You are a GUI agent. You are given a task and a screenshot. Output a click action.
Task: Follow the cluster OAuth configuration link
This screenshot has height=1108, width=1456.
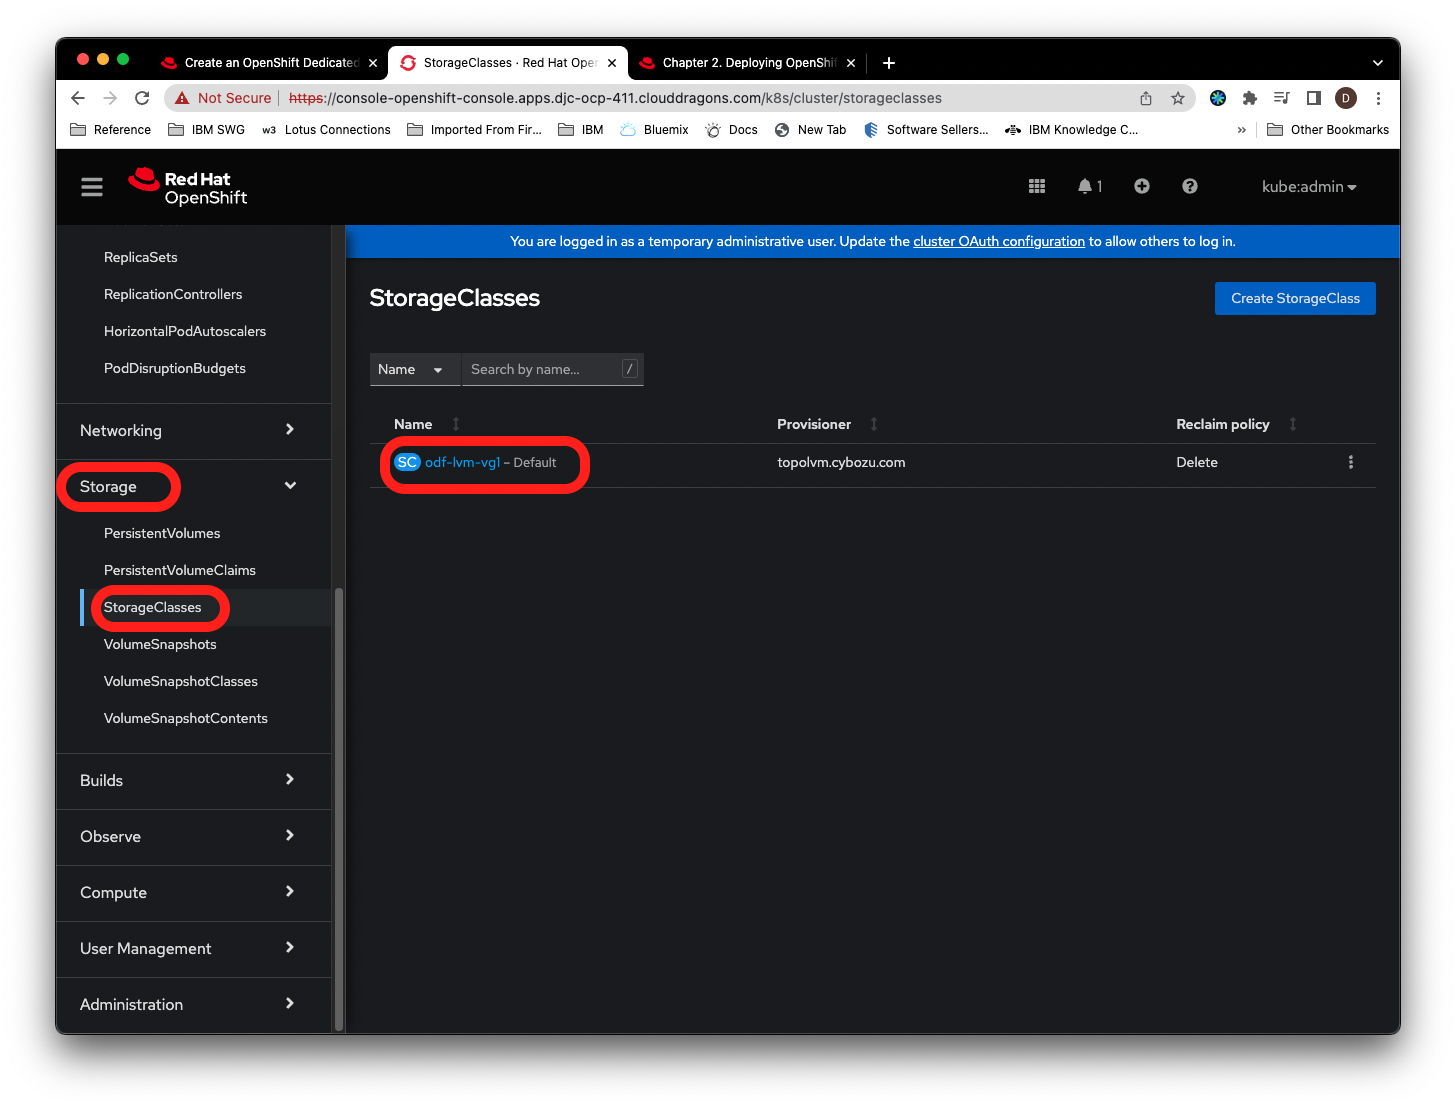[999, 241]
